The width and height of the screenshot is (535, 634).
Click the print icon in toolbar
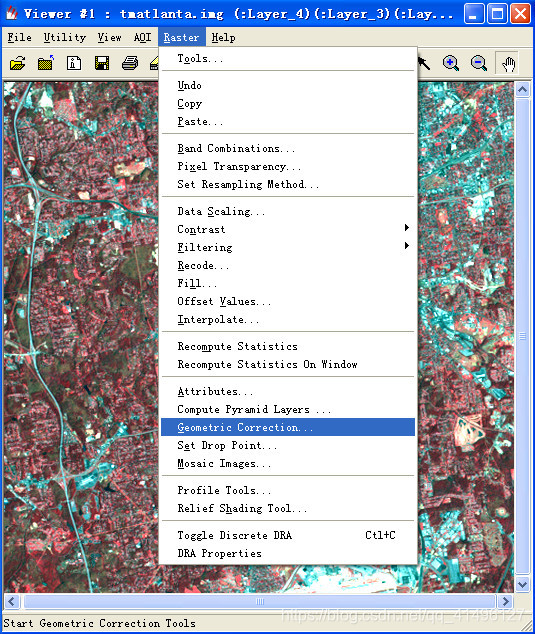coord(130,63)
